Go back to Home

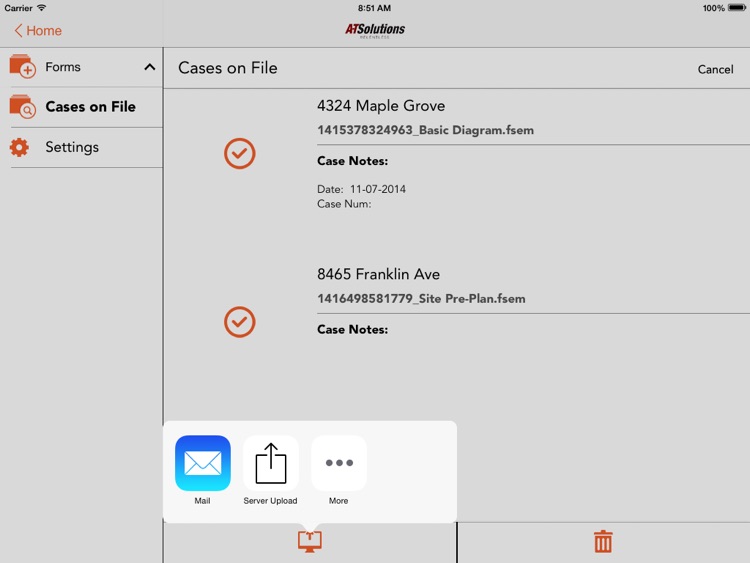(x=38, y=31)
